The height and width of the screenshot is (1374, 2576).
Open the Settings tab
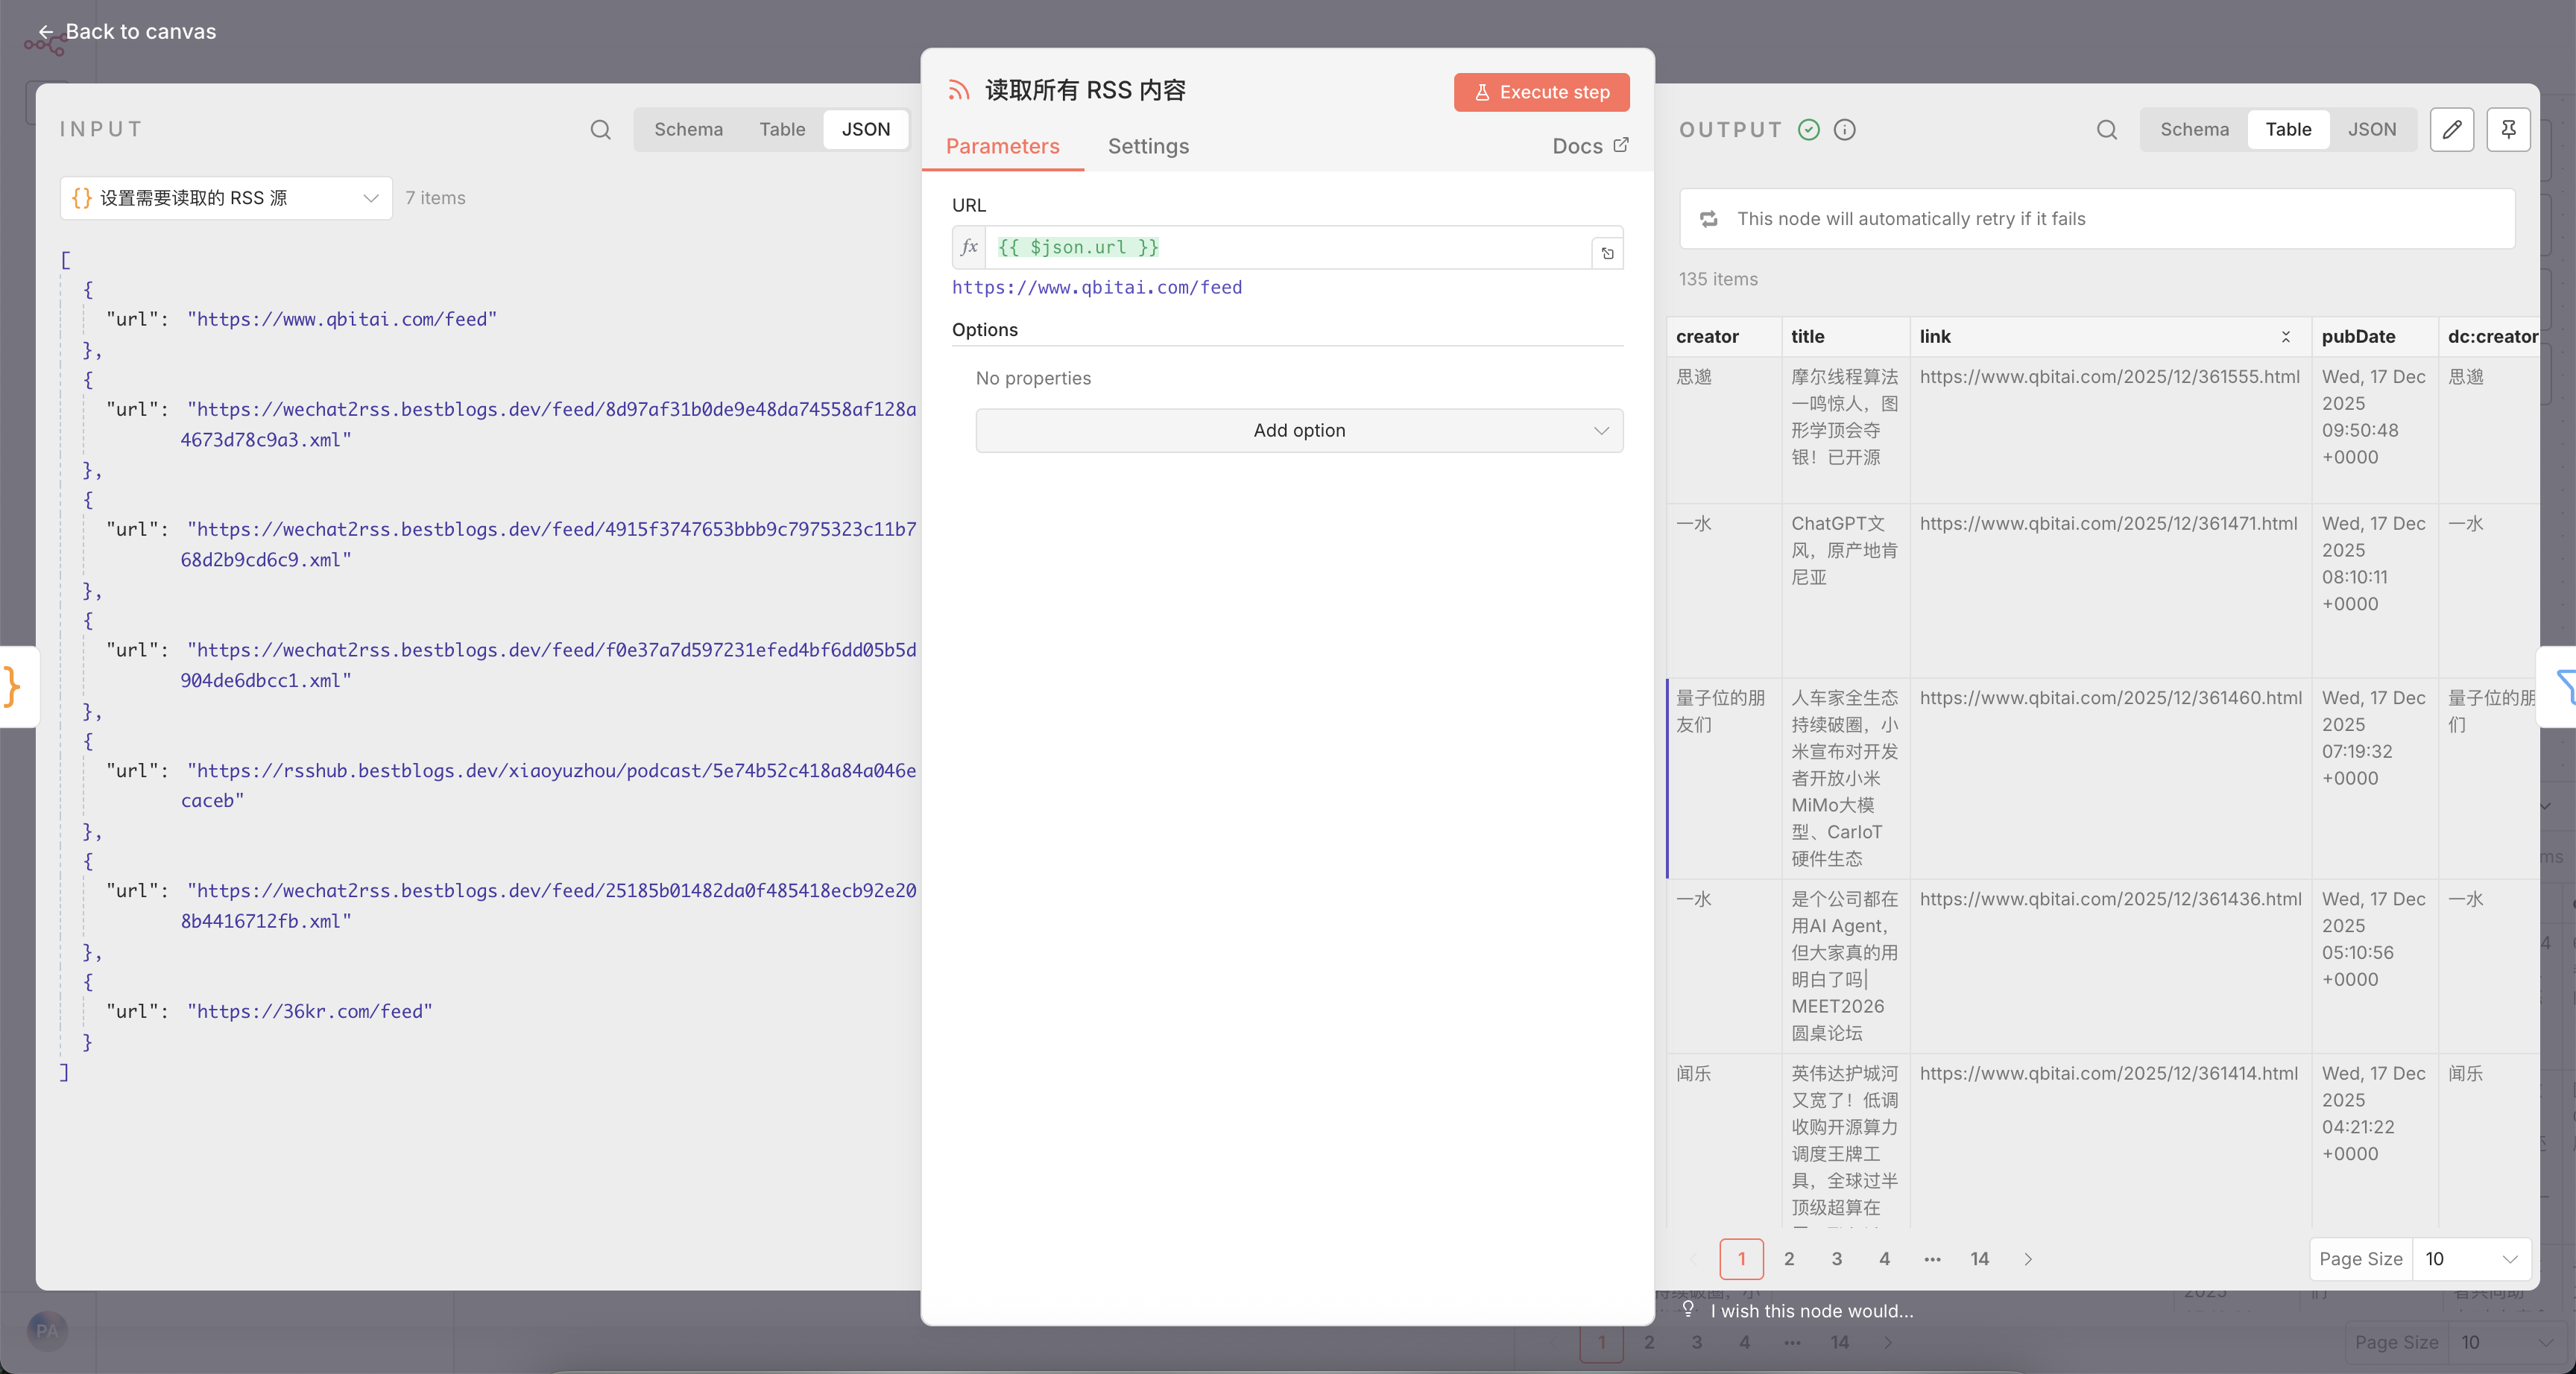pos(1148,146)
